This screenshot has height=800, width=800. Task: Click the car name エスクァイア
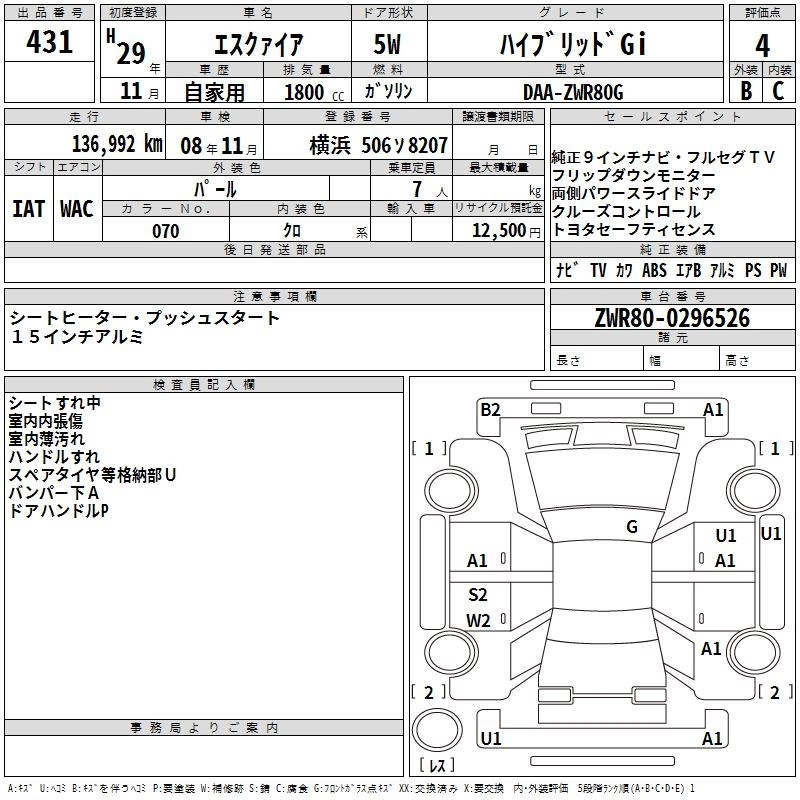tap(259, 44)
